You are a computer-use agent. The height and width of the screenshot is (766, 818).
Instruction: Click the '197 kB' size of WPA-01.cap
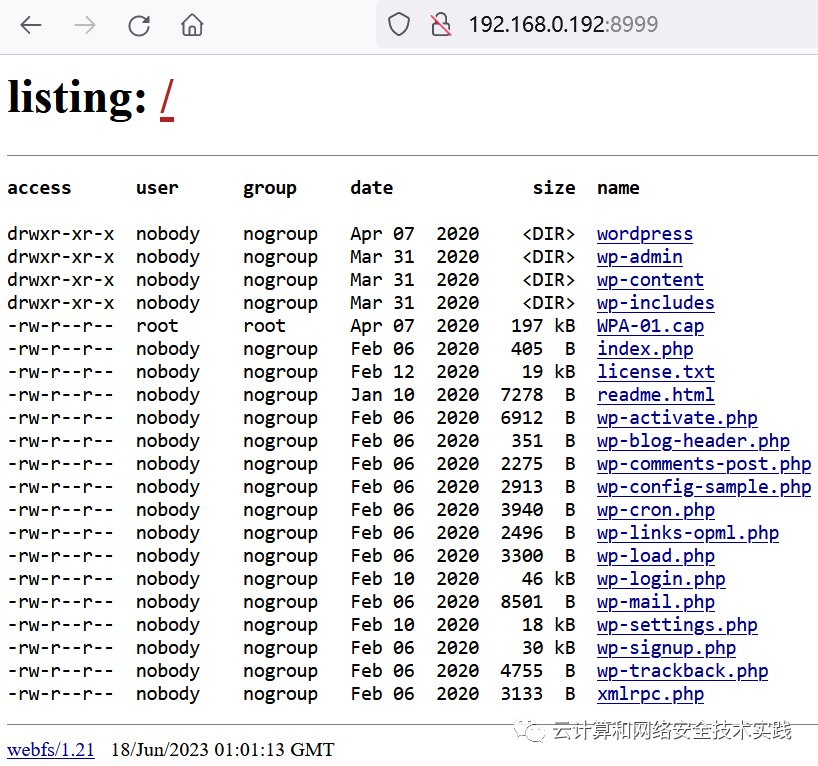543,326
